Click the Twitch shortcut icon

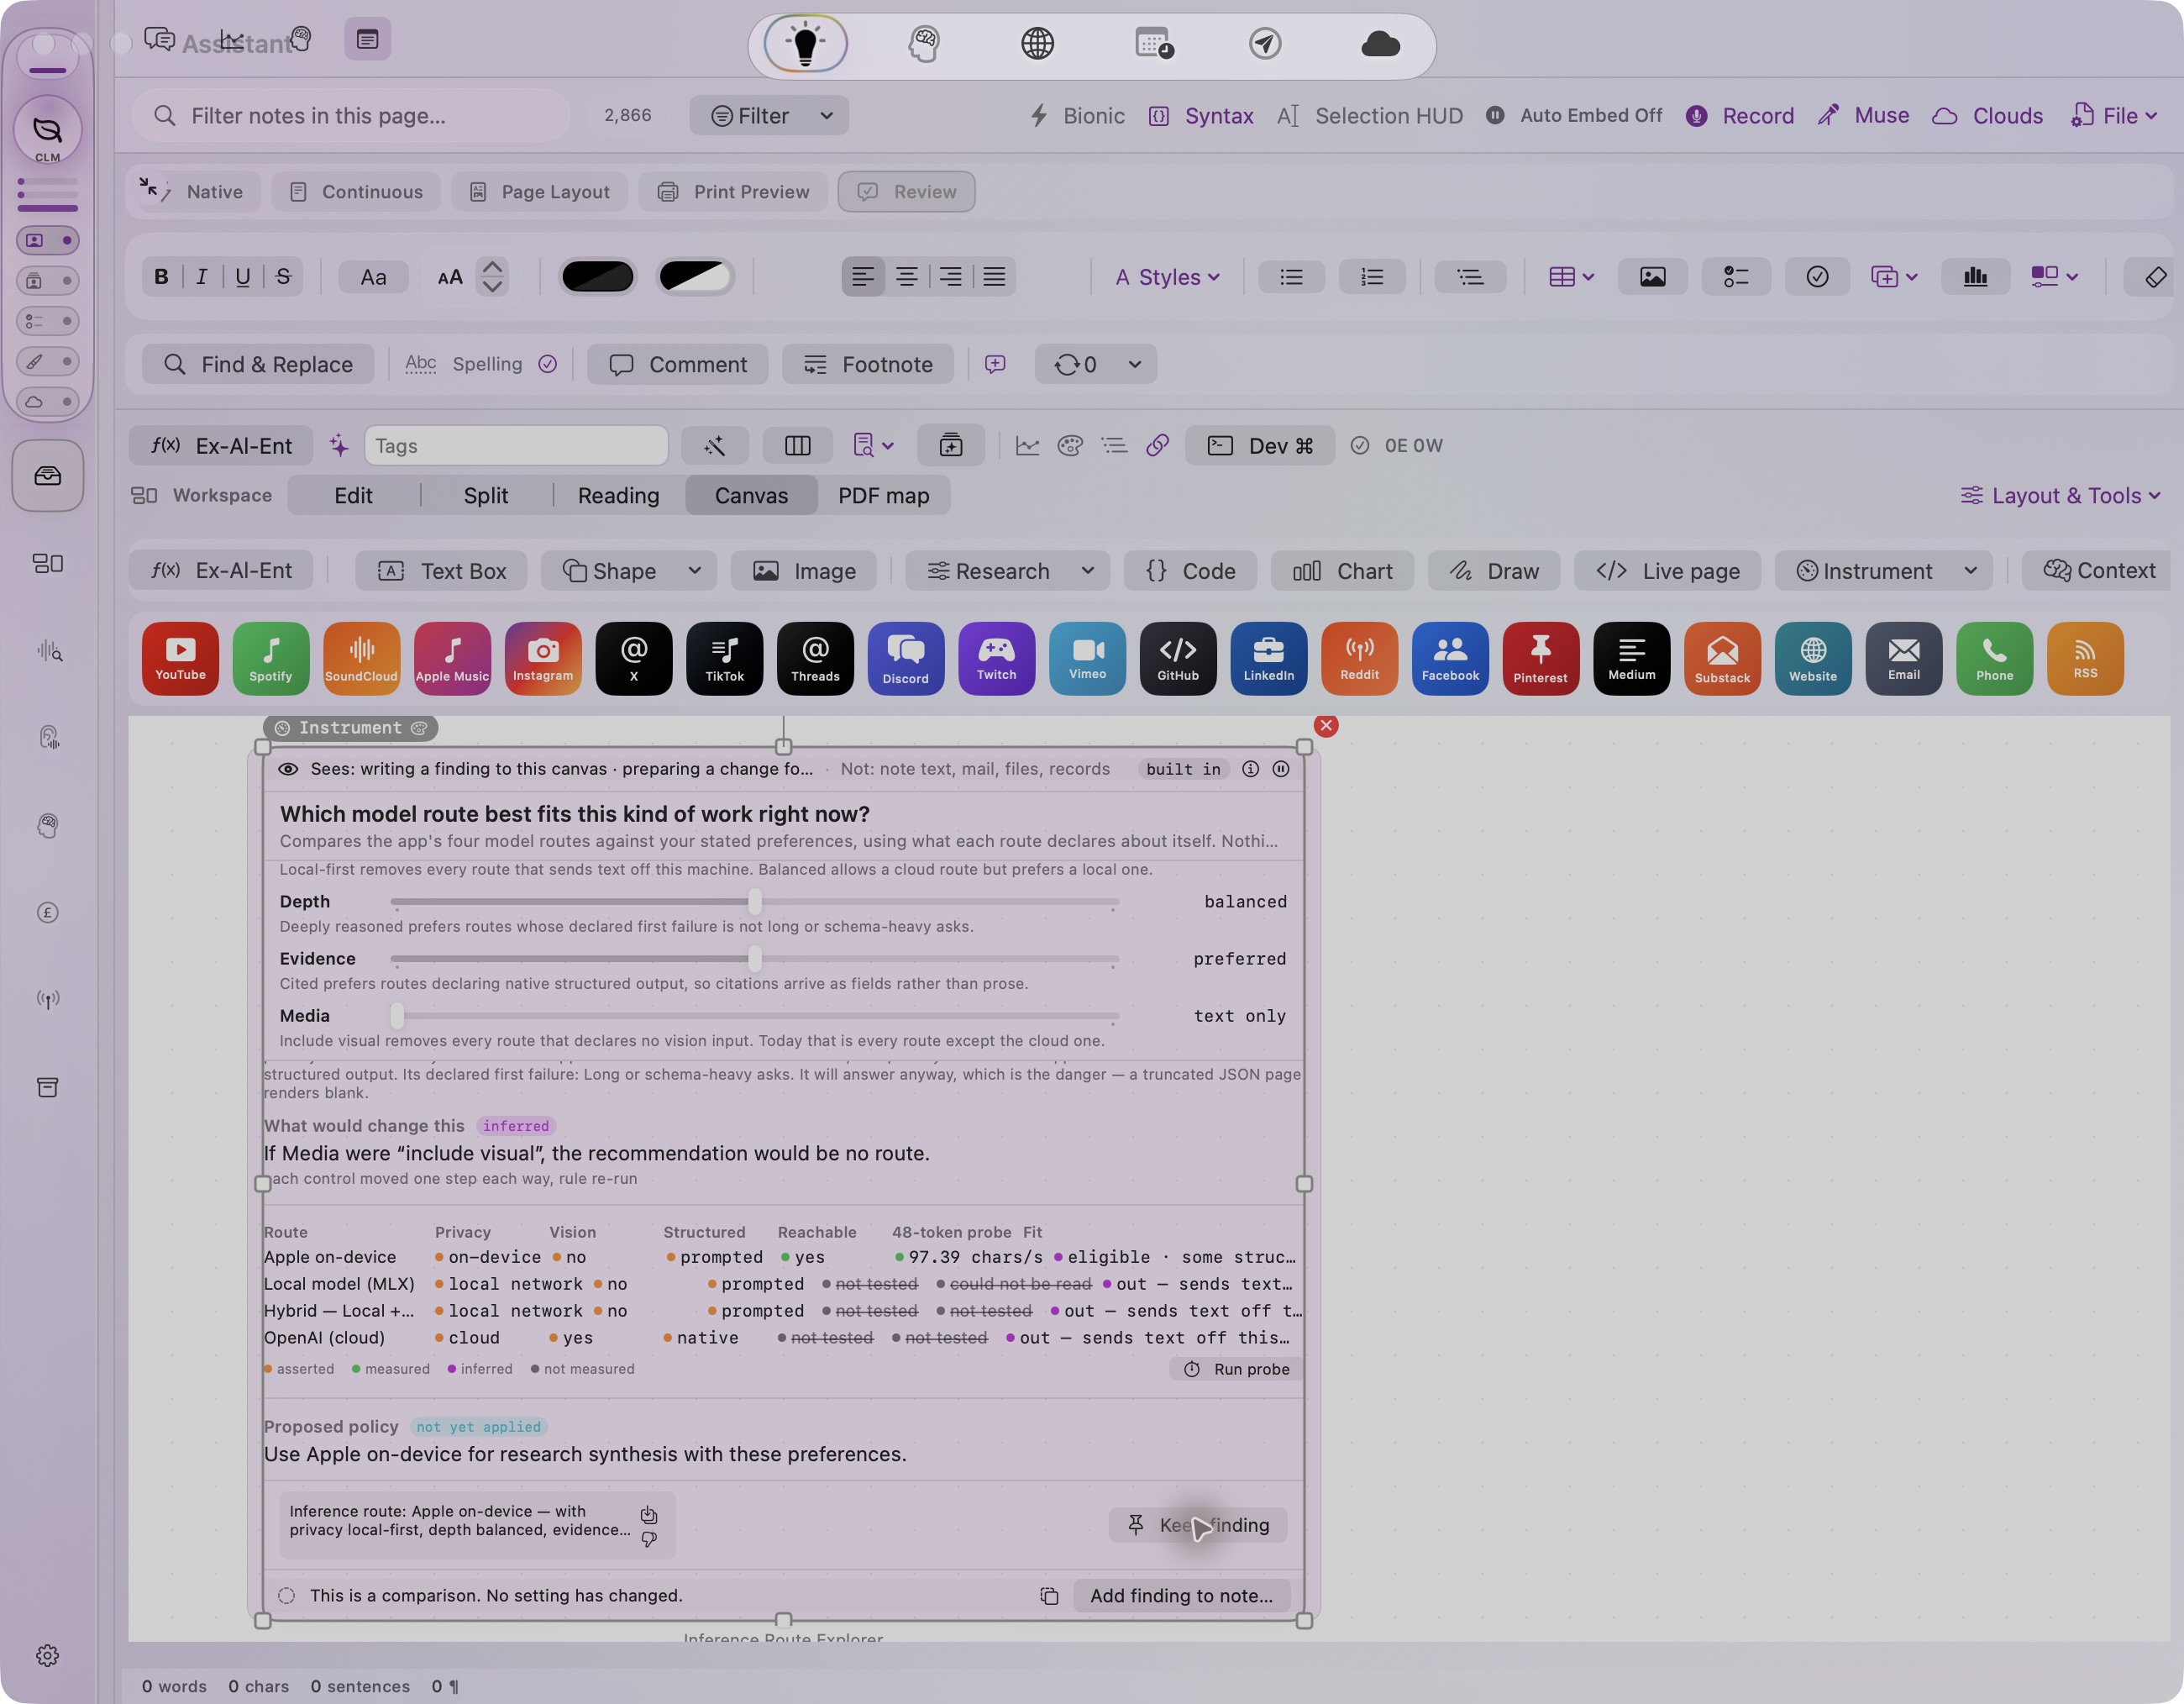click(x=996, y=658)
